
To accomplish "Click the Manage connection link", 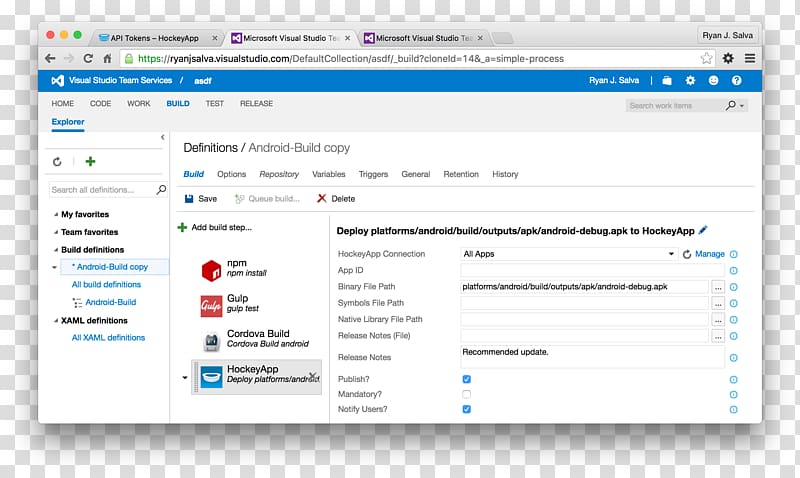I will click(x=710, y=254).
